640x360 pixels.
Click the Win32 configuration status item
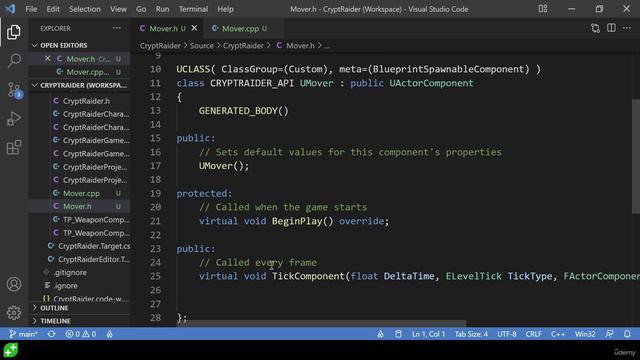pos(585,334)
